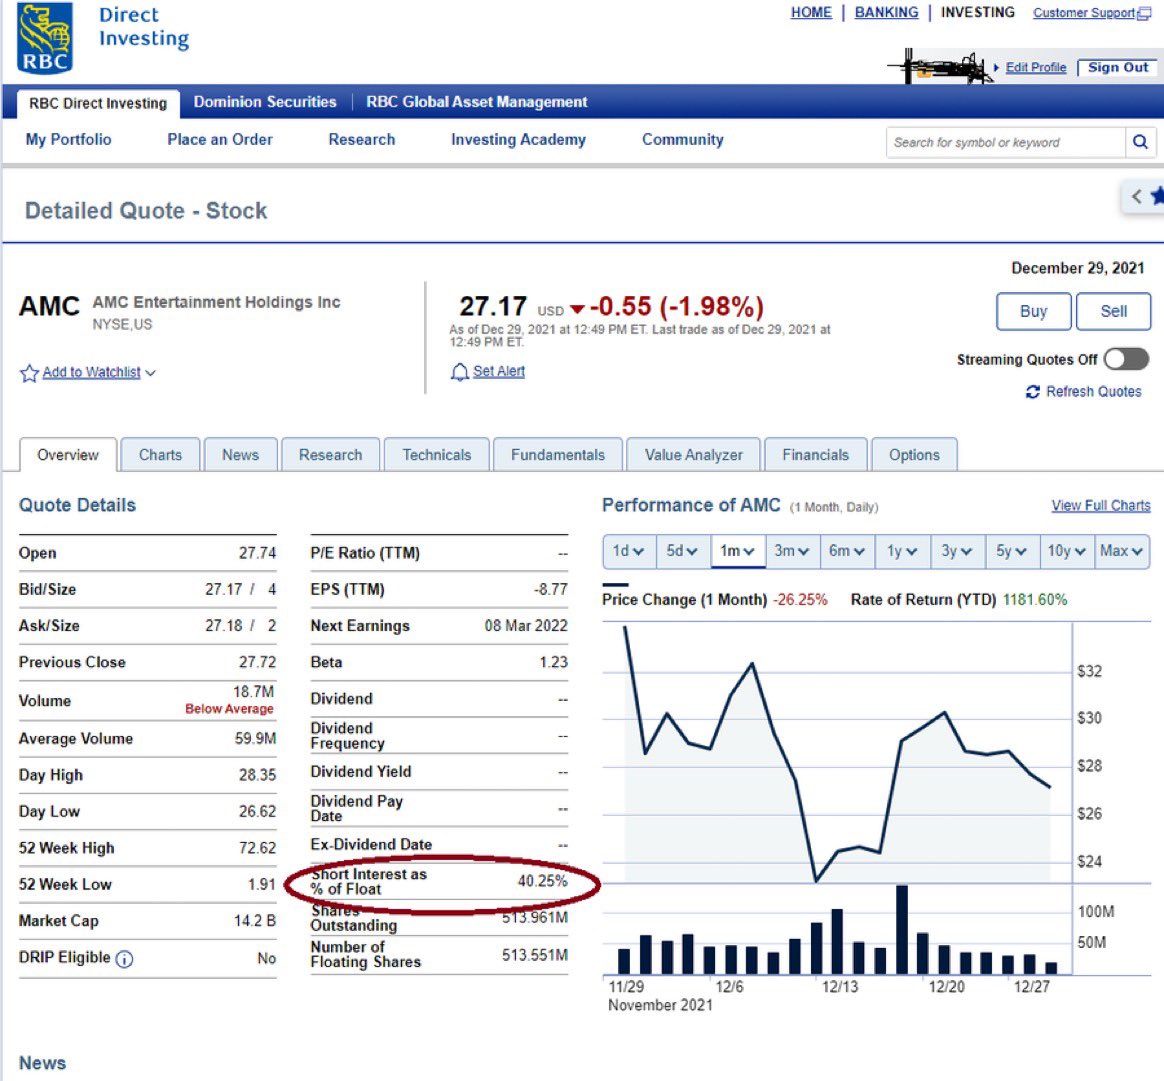This screenshot has width=1164, height=1081.
Task: Click the symbol or keyword search field
Action: pyautogui.click(x=1006, y=142)
